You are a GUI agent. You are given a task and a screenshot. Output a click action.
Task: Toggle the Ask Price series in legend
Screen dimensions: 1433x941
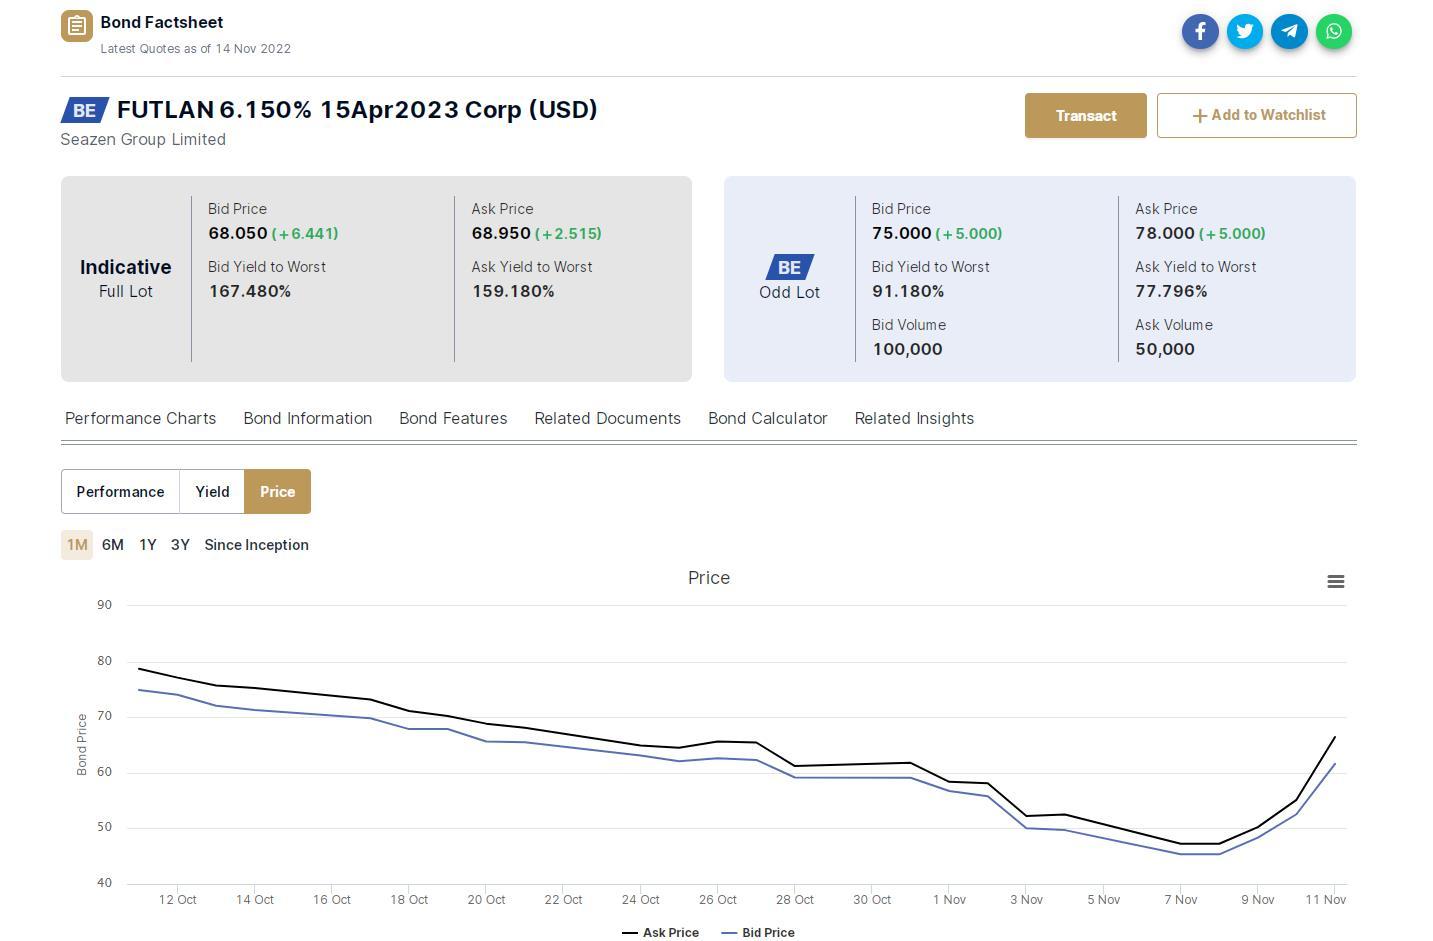point(661,932)
